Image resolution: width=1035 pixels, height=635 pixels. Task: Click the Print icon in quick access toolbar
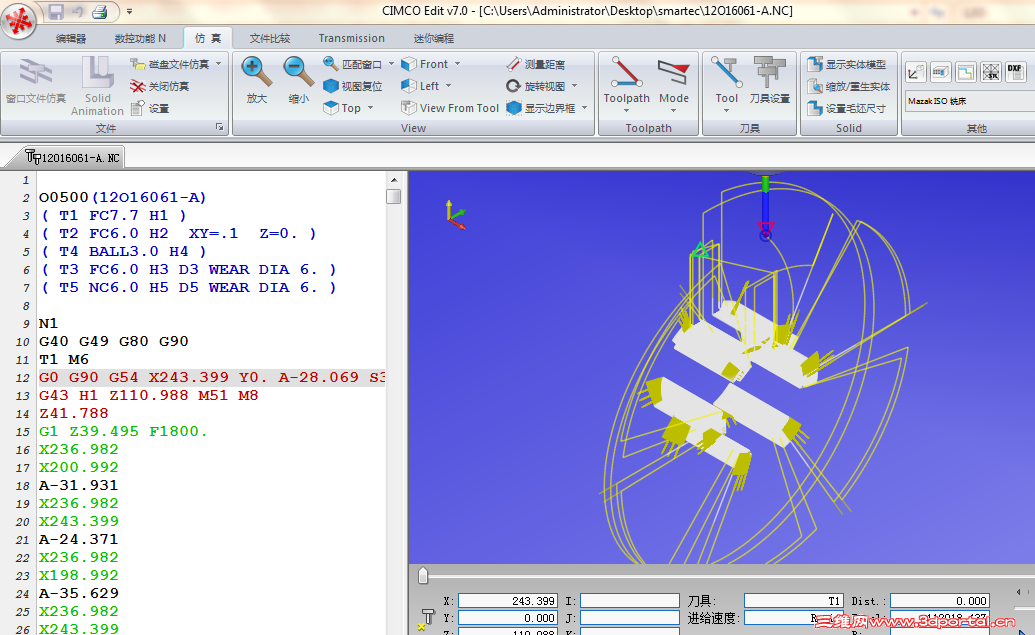(x=100, y=11)
